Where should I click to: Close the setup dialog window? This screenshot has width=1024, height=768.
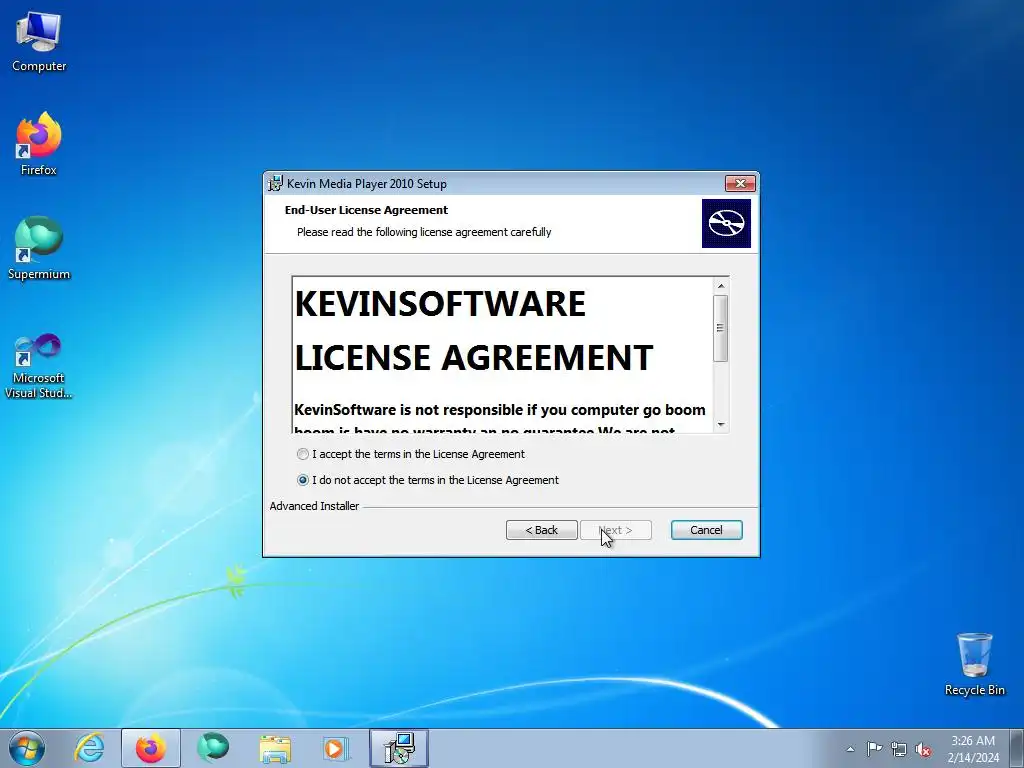coord(740,184)
